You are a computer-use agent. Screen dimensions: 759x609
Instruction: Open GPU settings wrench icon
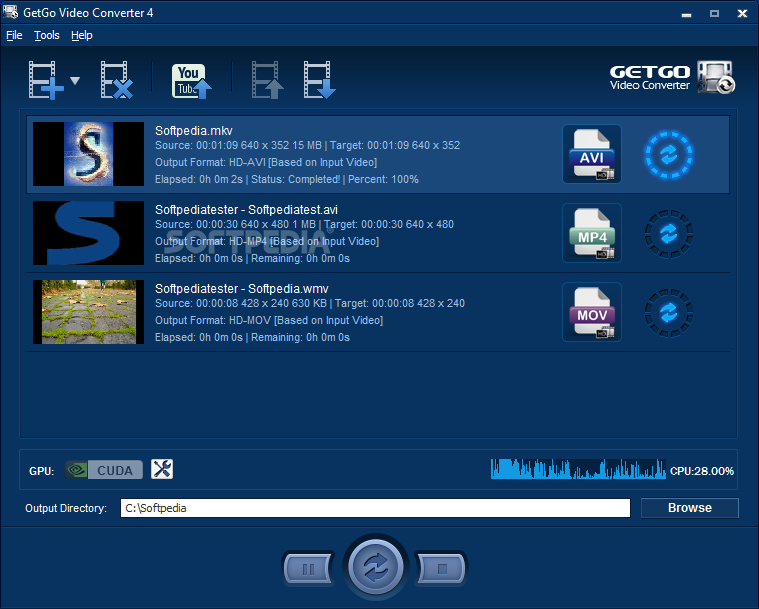(x=162, y=469)
